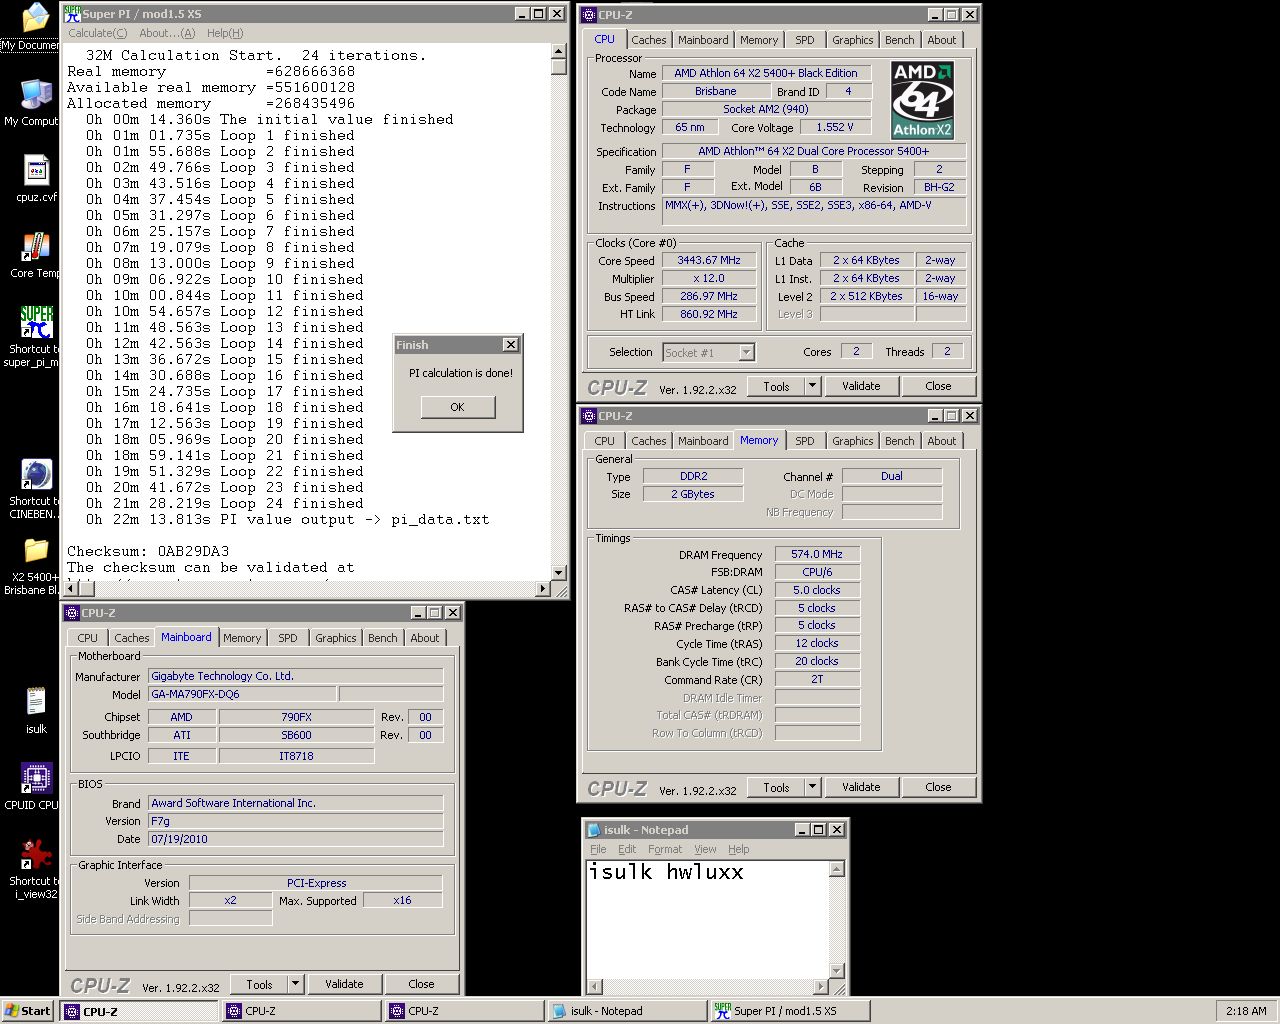The image size is (1280, 1024).
Task: Open Calculate menu in Super PI
Action: click(x=97, y=33)
